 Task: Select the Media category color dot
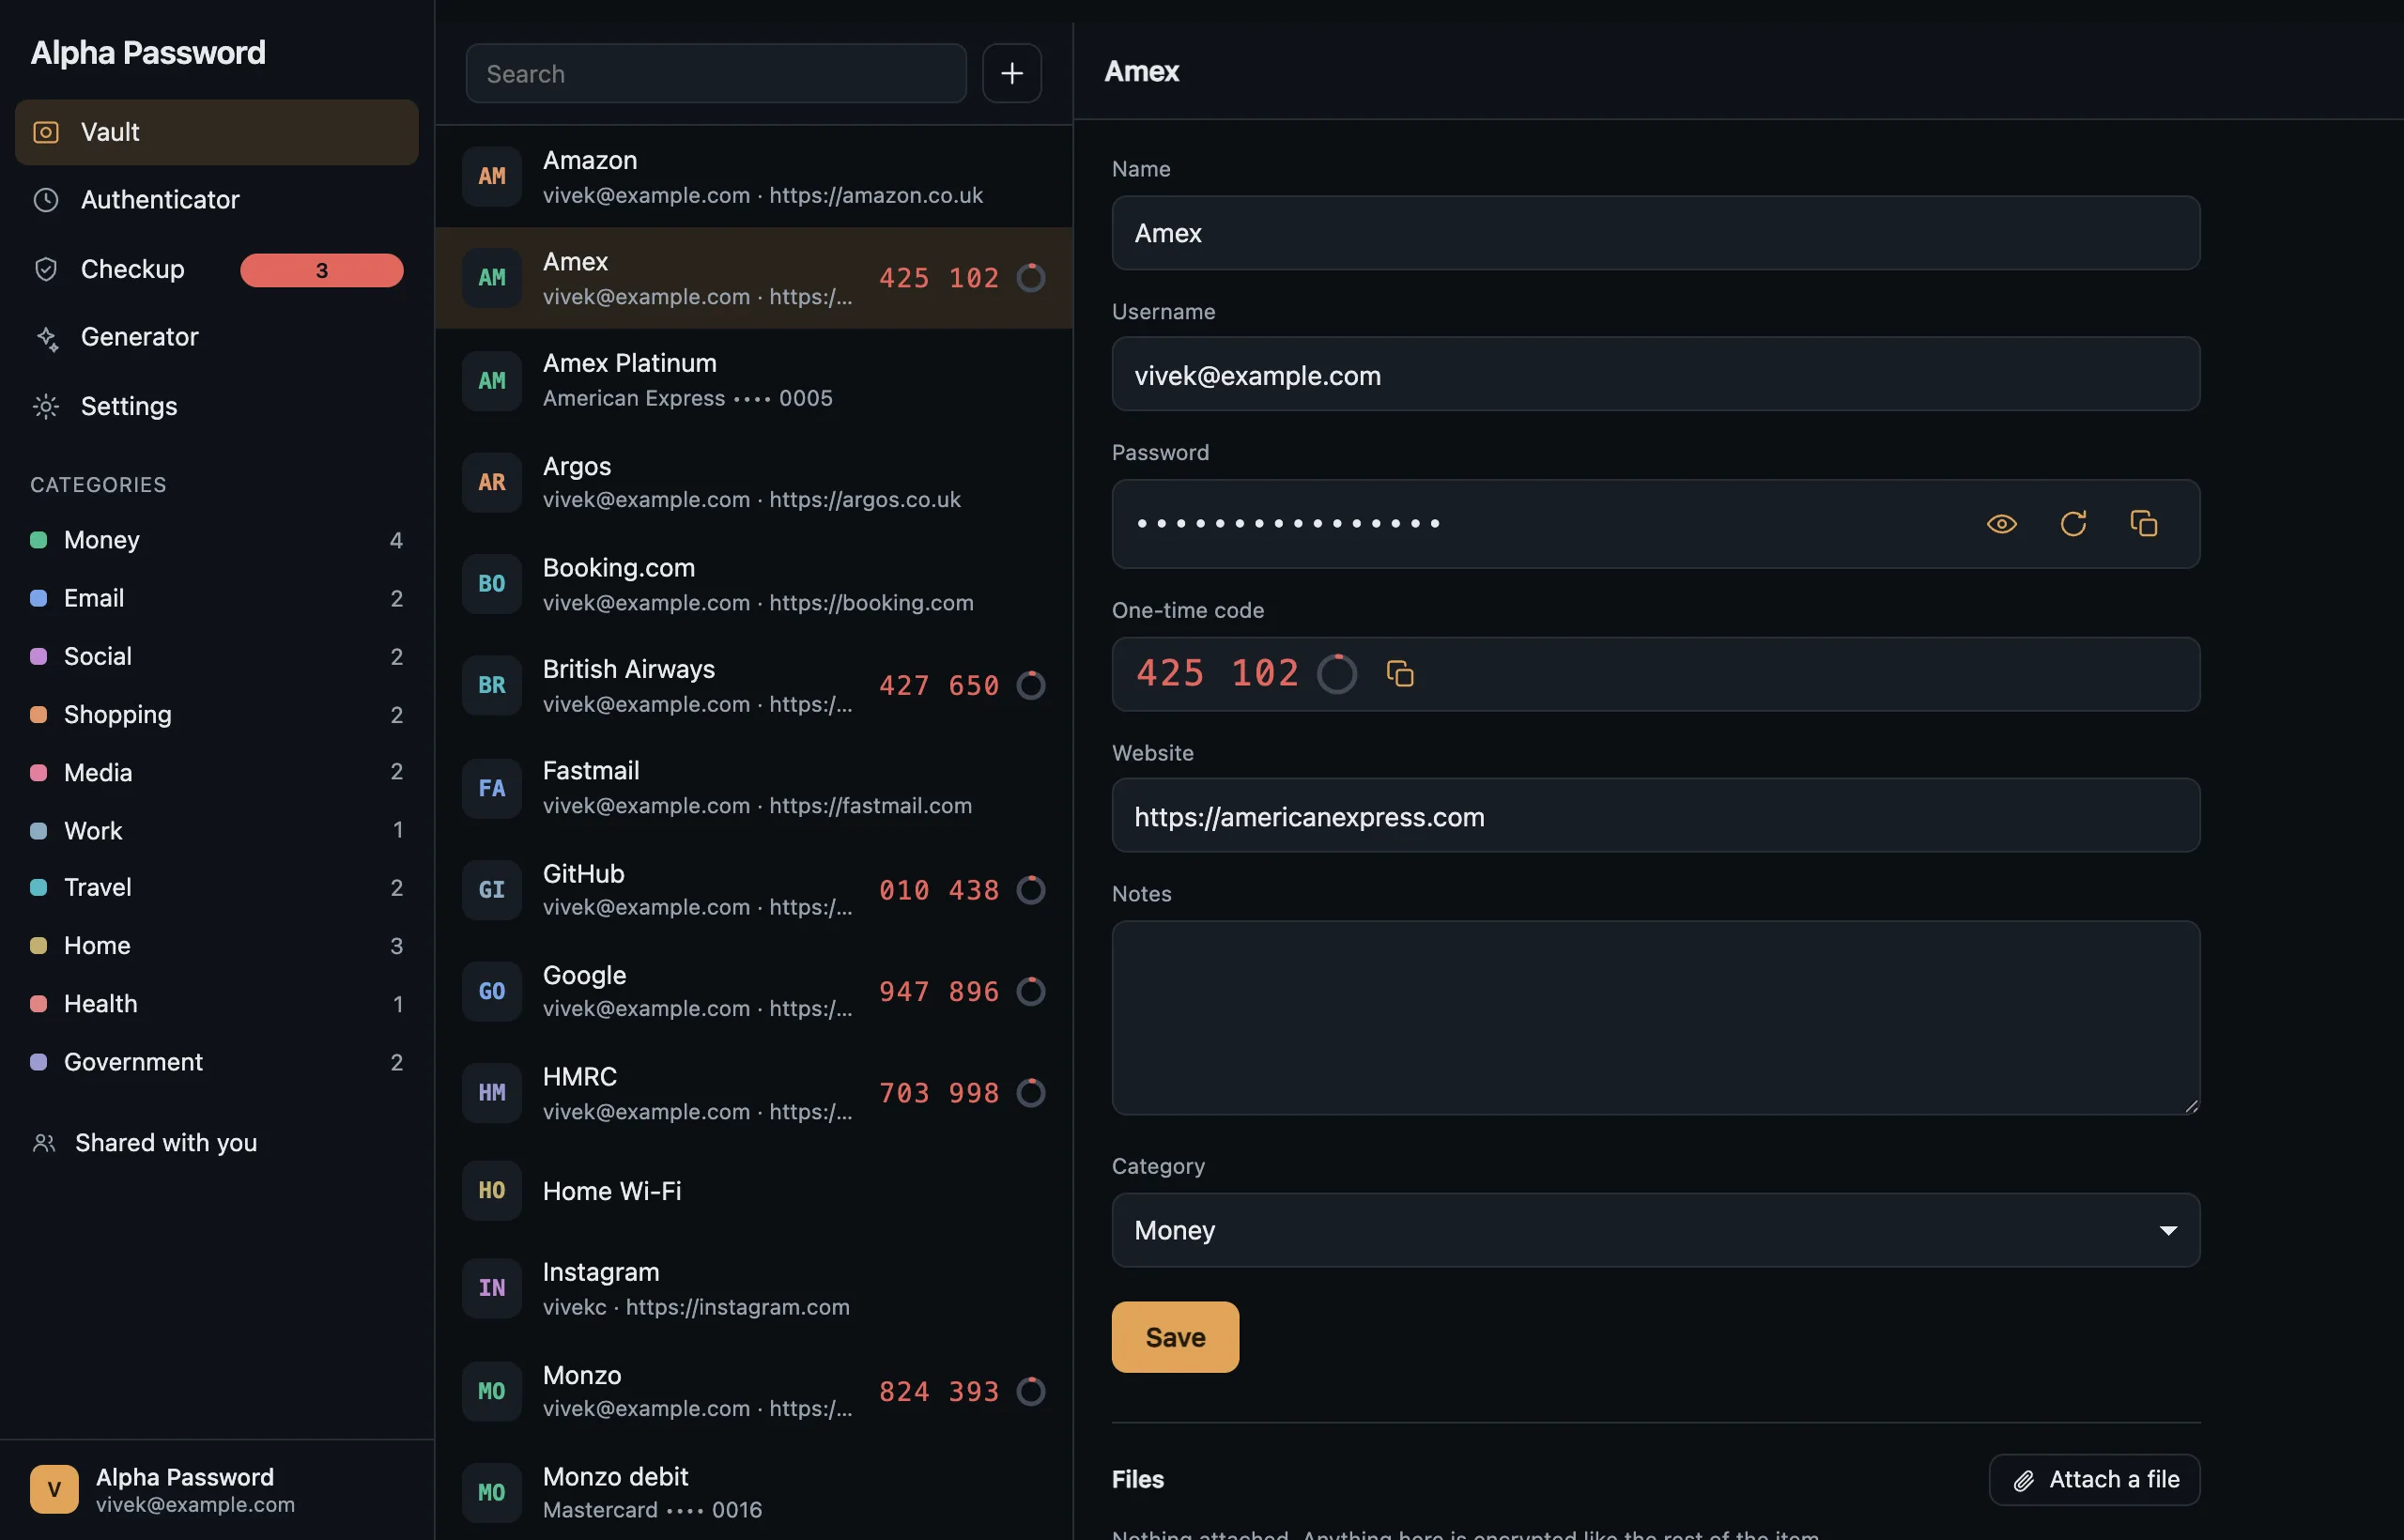[x=39, y=772]
